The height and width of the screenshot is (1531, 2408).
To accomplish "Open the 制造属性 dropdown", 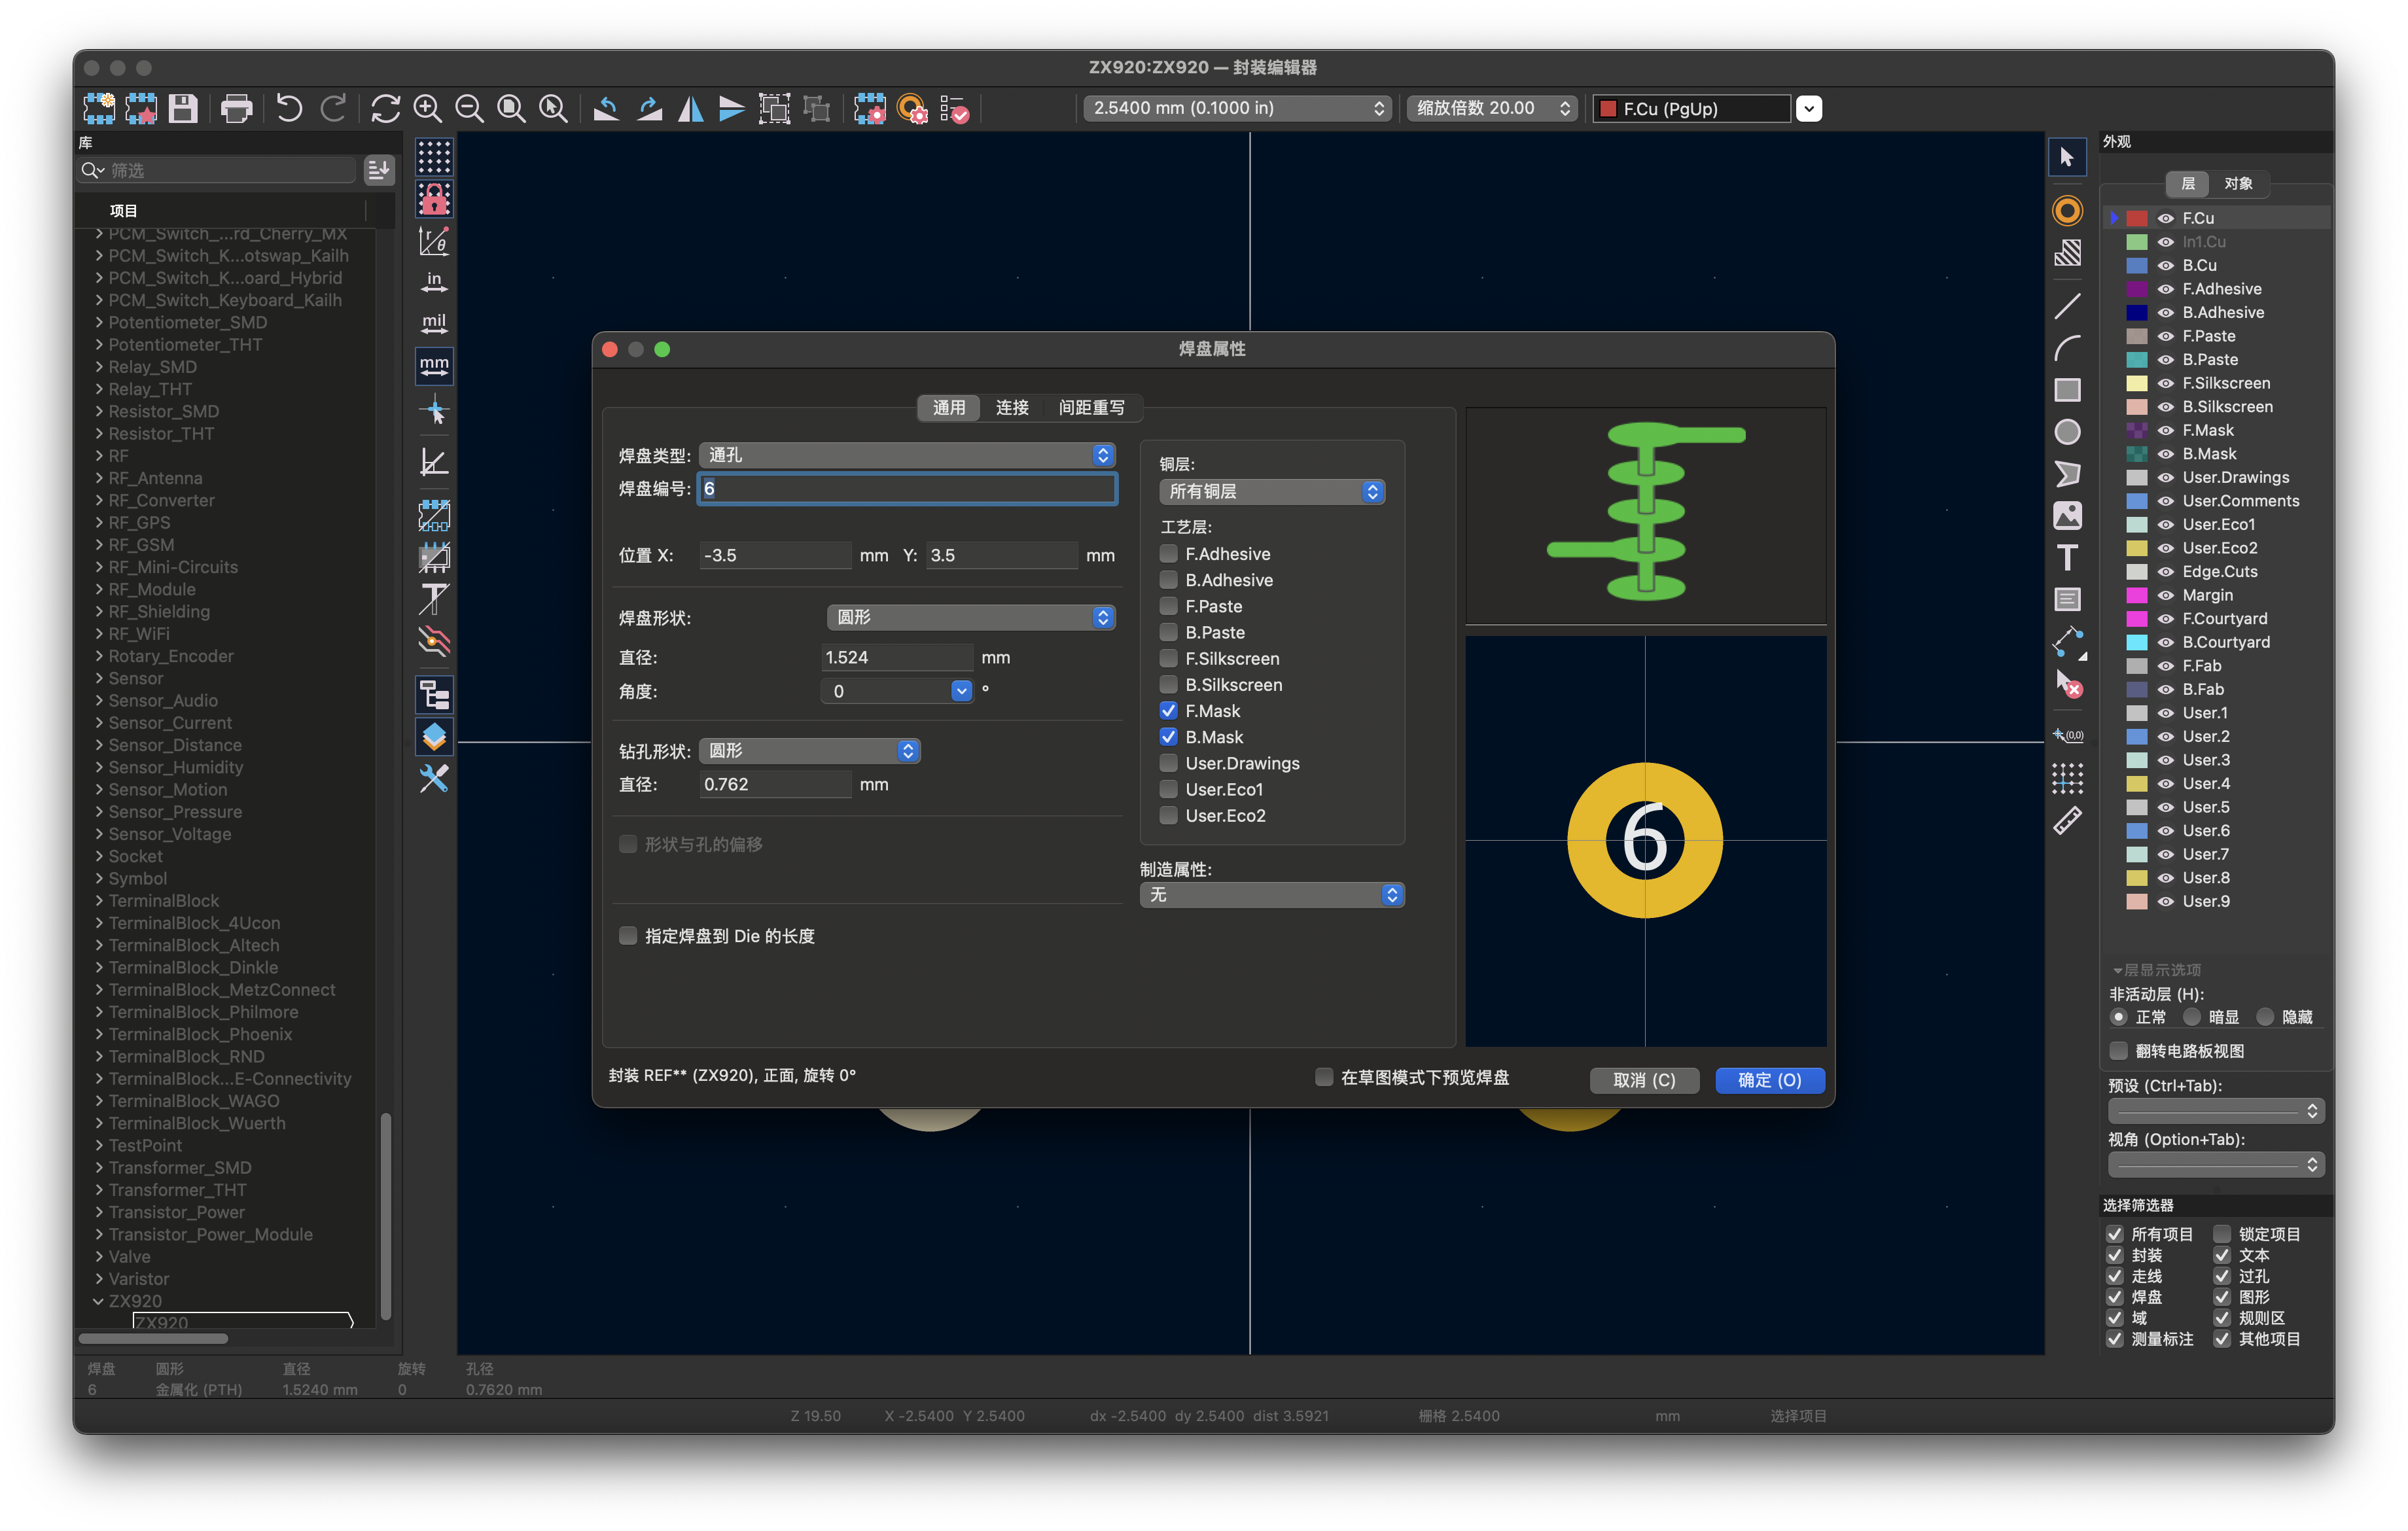I will (x=1272, y=894).
